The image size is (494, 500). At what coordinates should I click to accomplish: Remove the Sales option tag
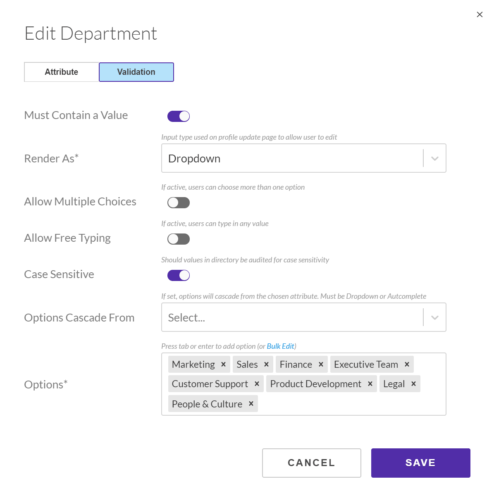click(x=266, y=364)
